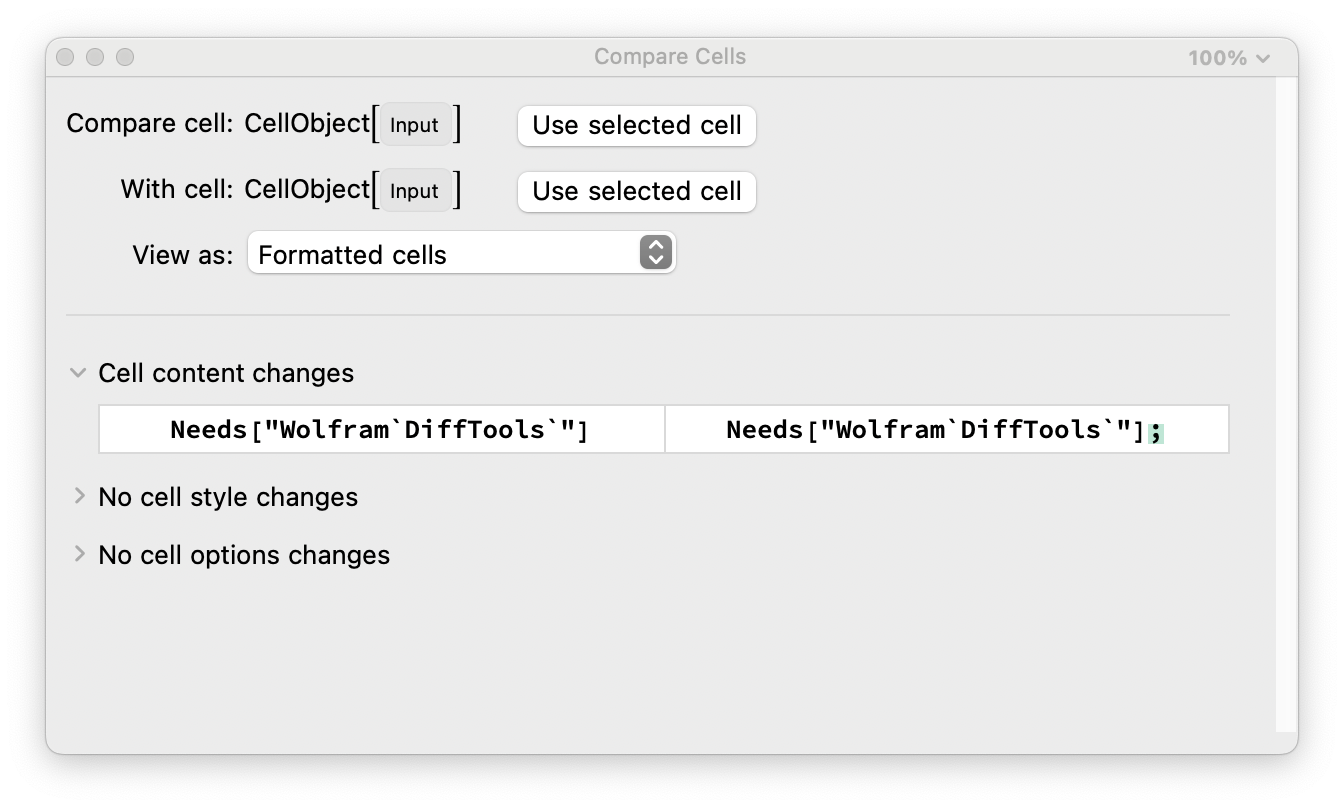Screen dimensions: 1344x808
Task: Click the "Compare cell:" label
Action: (150, 124)
